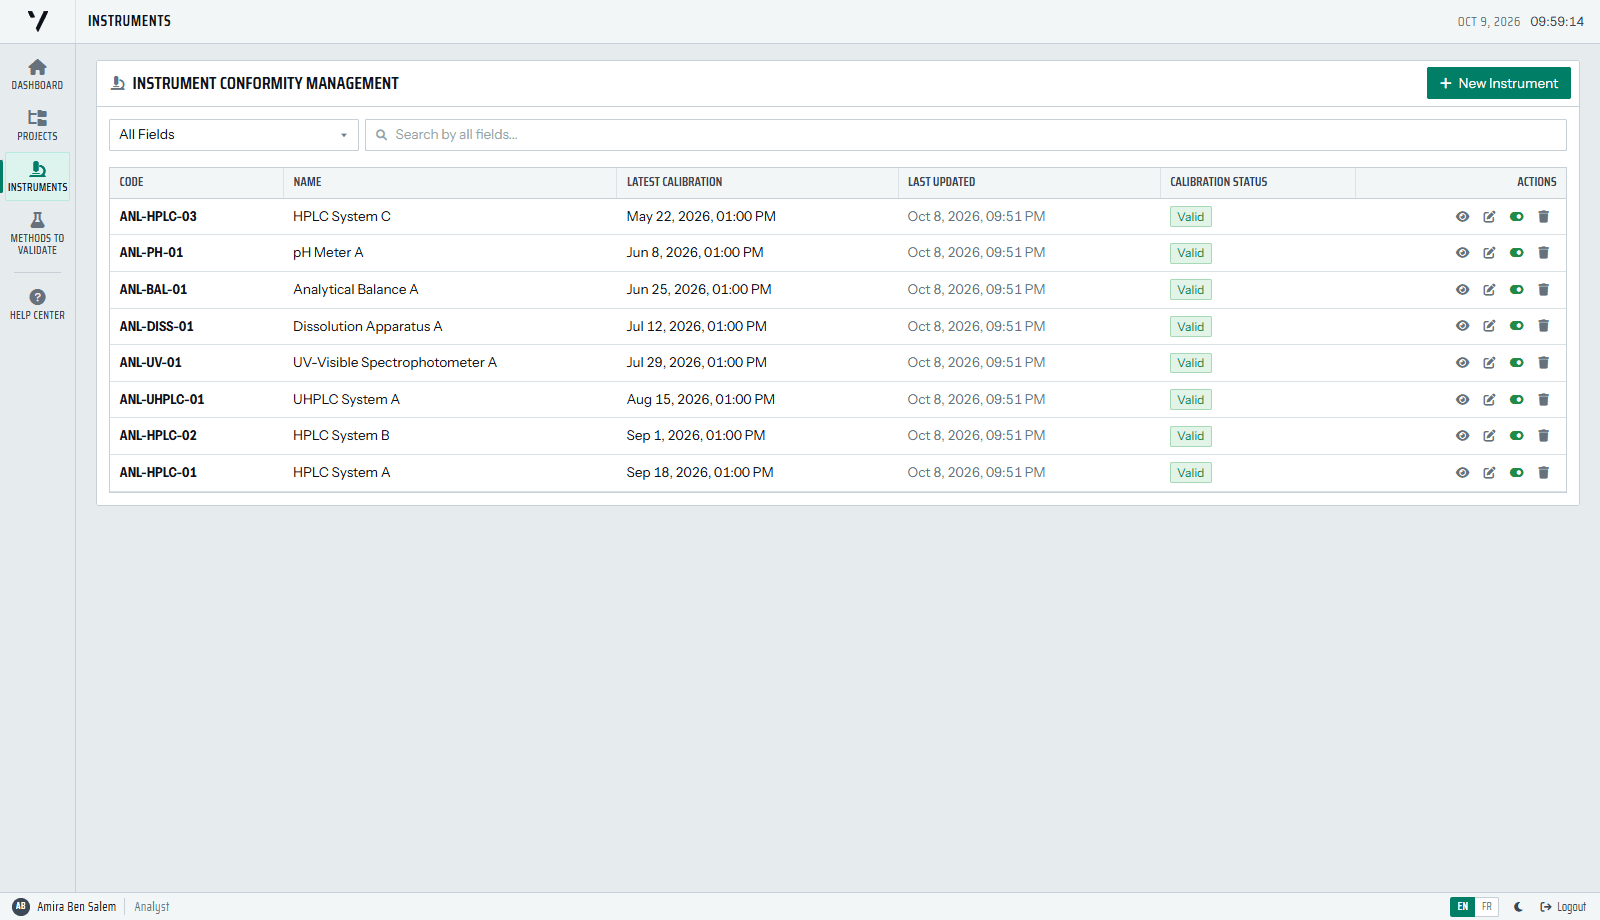Viewport: 1600px width, 920px height.
Task: Delete the Analytical Balance A instrument
Action: 1543,290
